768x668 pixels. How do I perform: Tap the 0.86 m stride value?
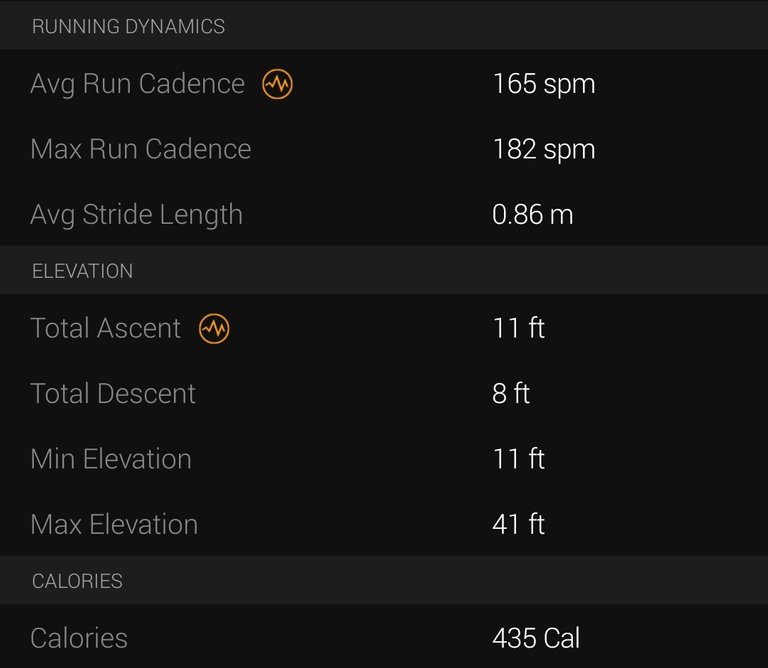pyautogui.click(x=532, y=215)
